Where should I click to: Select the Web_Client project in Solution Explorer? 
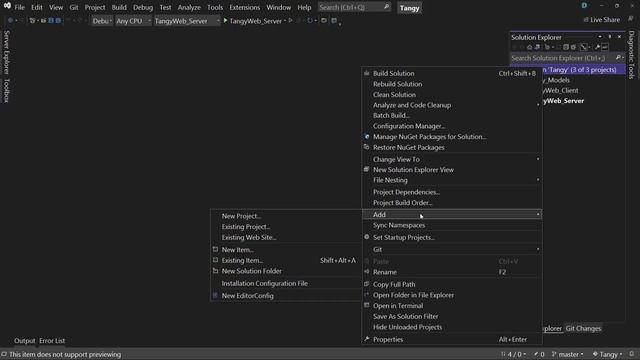[561, 90]
